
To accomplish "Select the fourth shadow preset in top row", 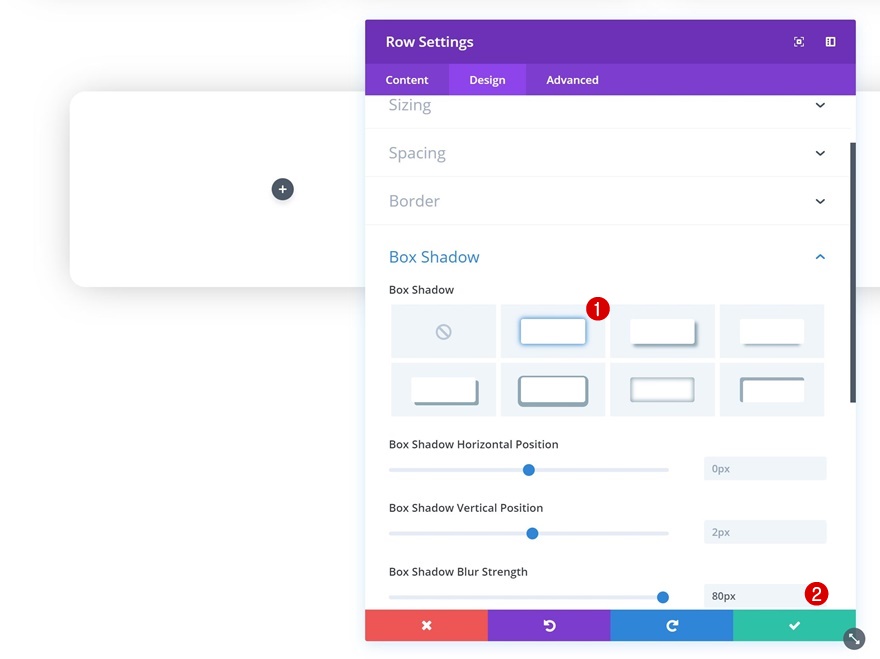I will pyautogui.click(x=771, y=331).
